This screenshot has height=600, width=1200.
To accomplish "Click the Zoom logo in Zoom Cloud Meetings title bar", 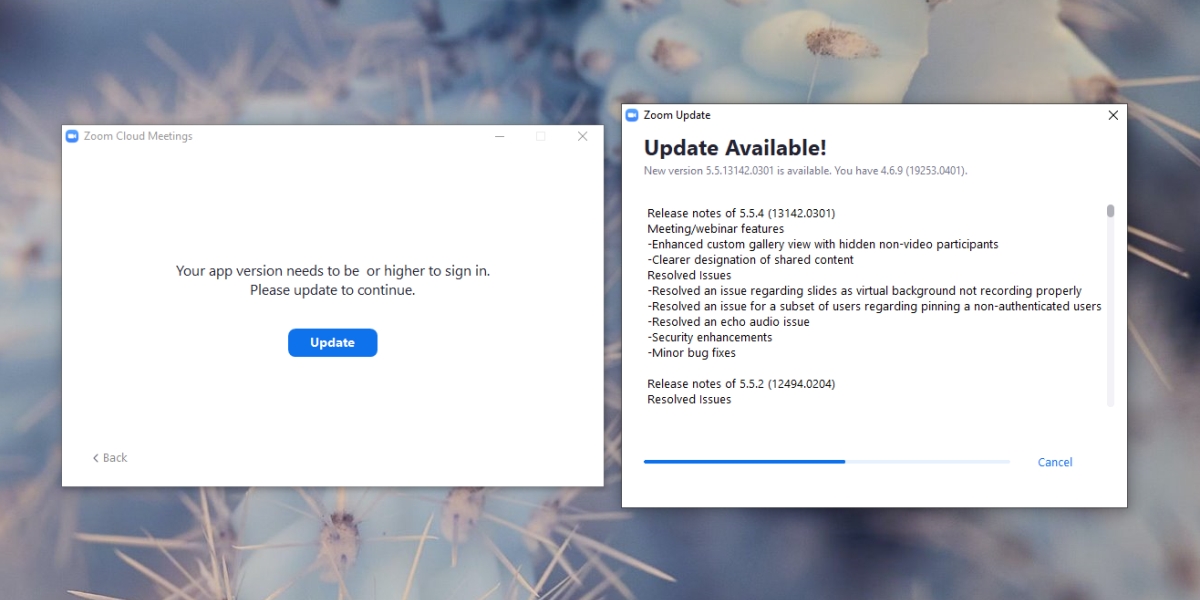I will [72, 136].
